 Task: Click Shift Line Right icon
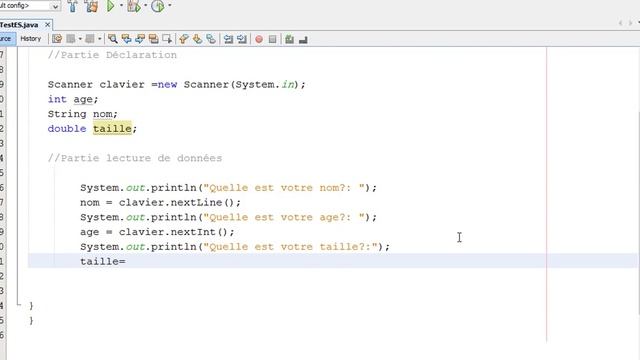pyautogui.click(x=242, y=39)
